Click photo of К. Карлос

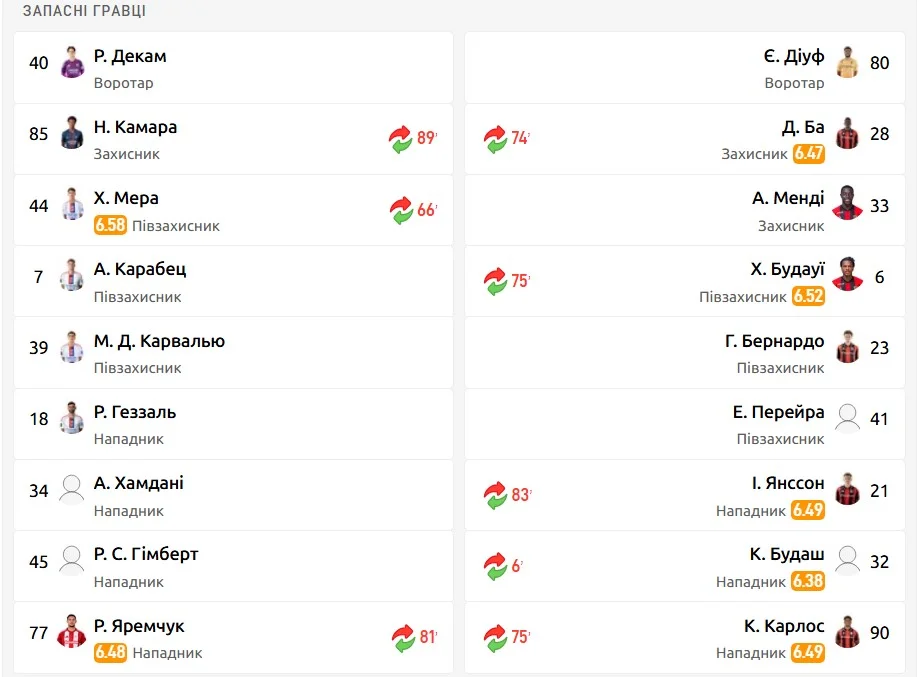(x=847, y=631)
